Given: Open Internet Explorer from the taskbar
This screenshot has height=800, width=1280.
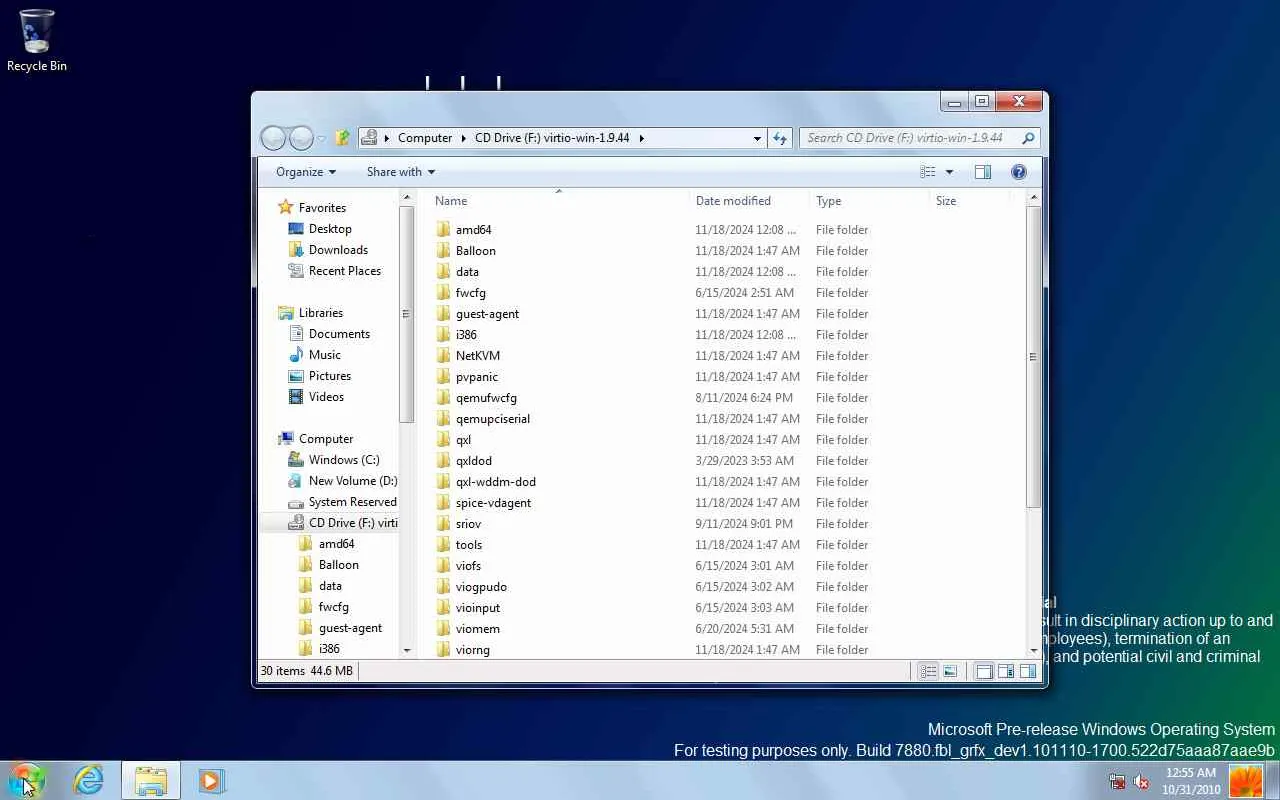Looking at the screenshot, I should pyautogui.click(x=89, y=780).
